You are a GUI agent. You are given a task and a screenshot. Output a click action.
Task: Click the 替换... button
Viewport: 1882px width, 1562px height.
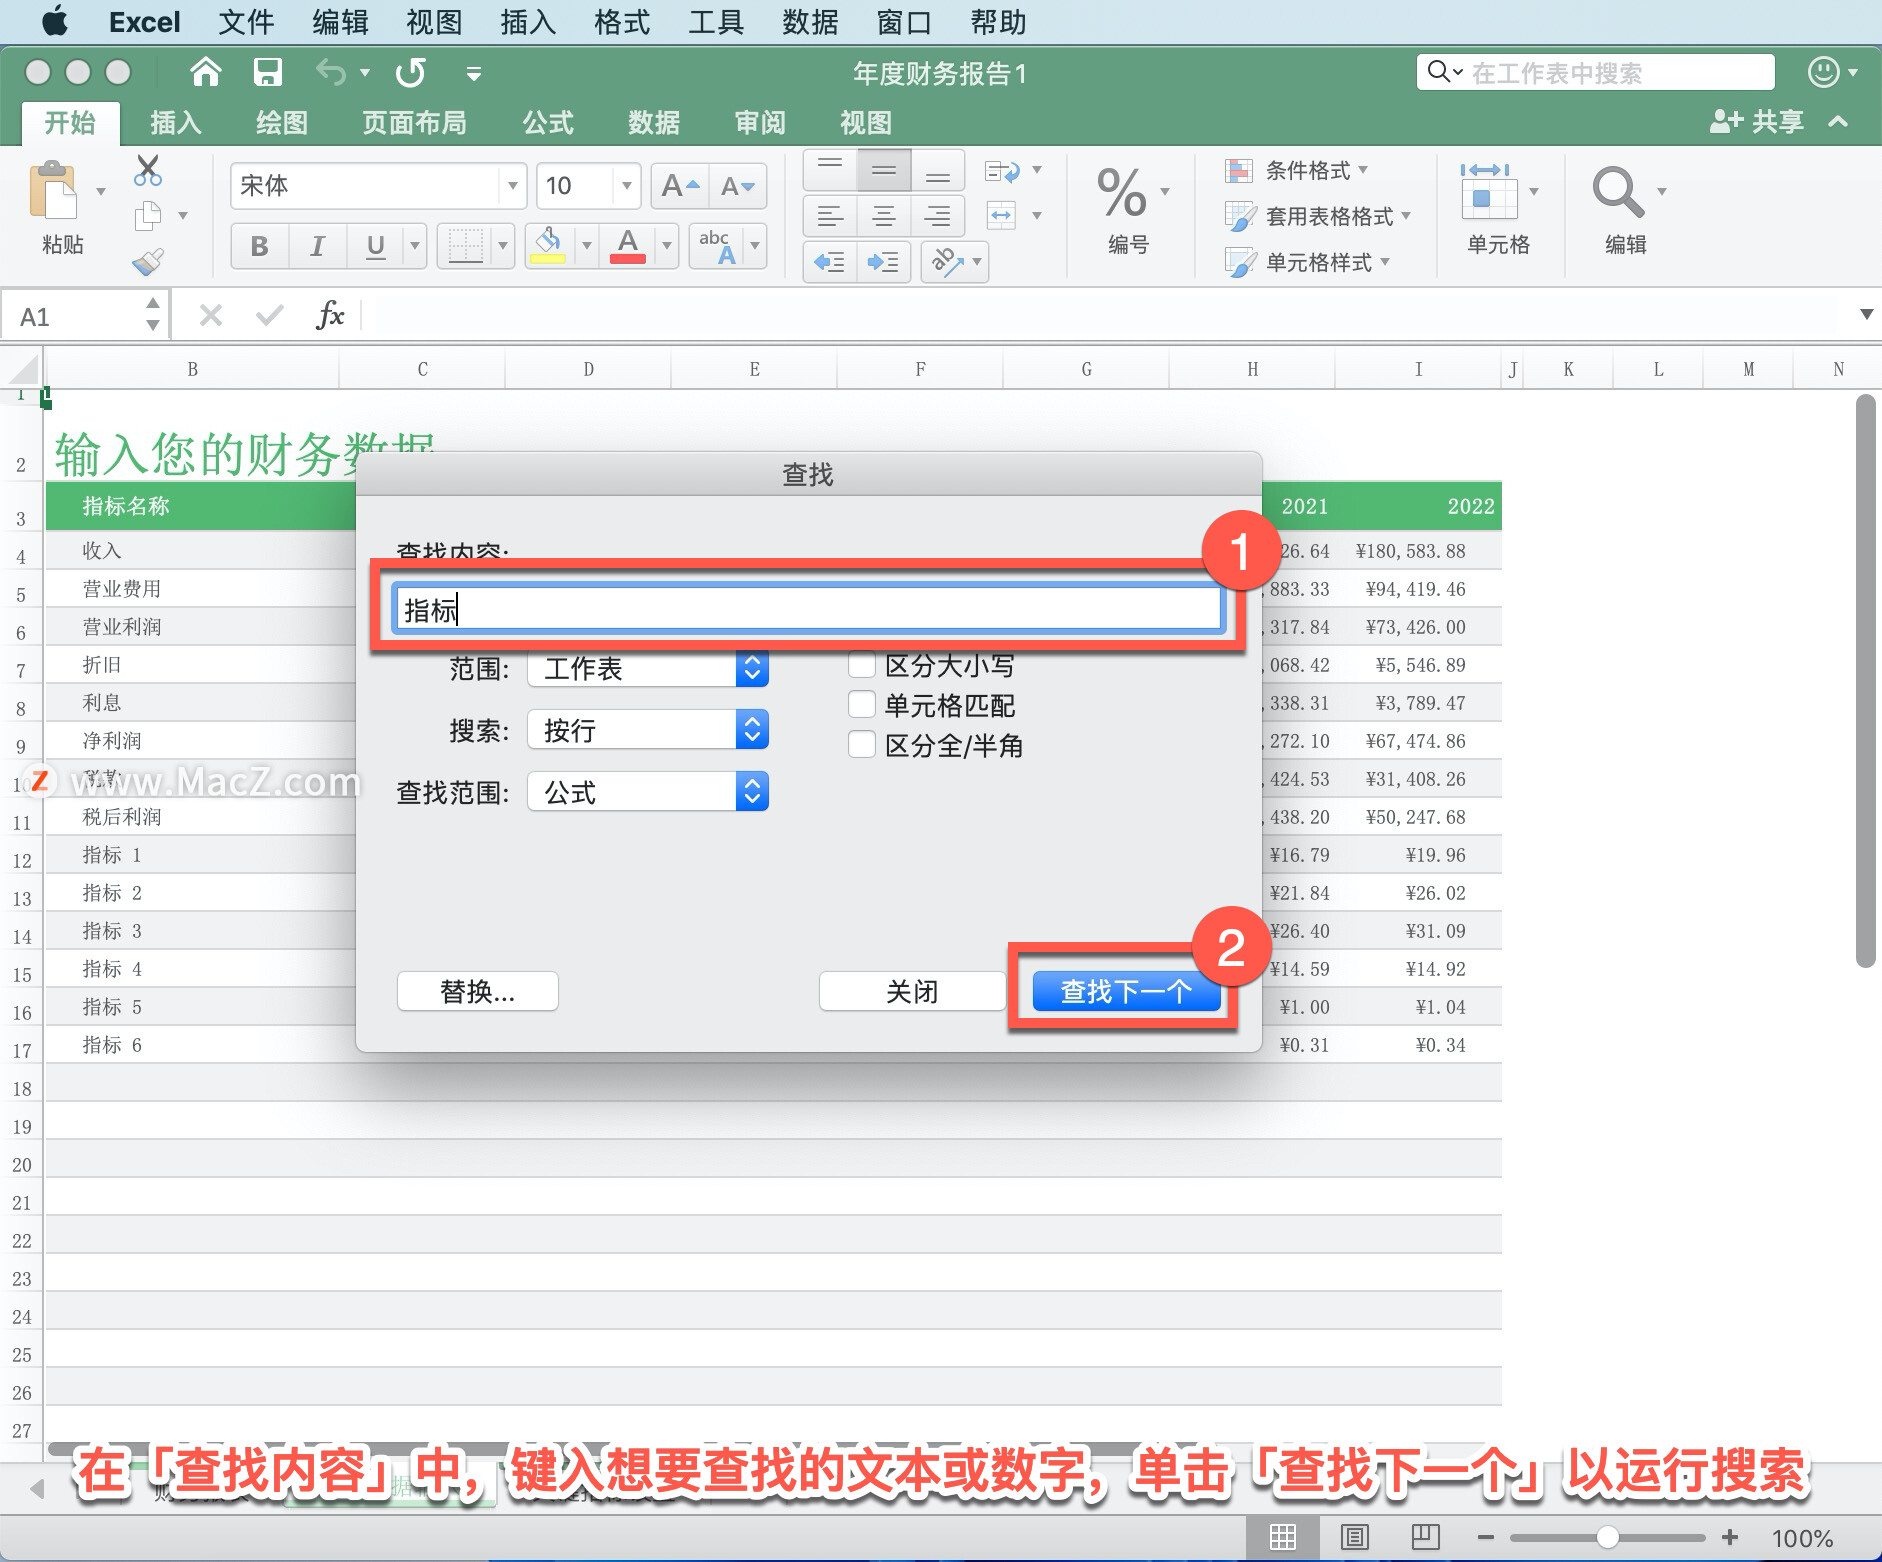[x=478, y=991]
